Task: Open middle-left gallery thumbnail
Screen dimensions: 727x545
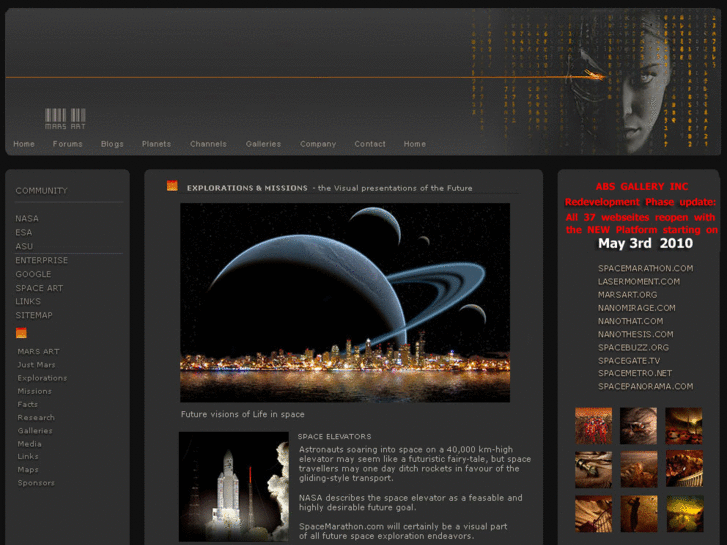Action: point(593,469)
